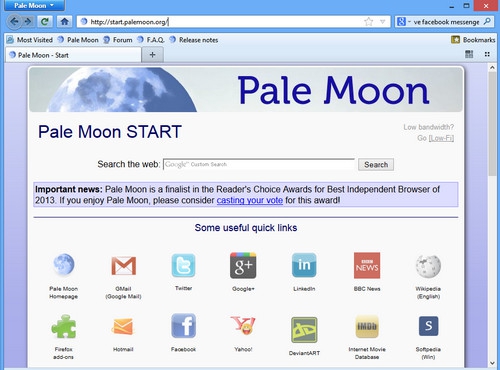Click the Search button on the page

pos(376,165)
